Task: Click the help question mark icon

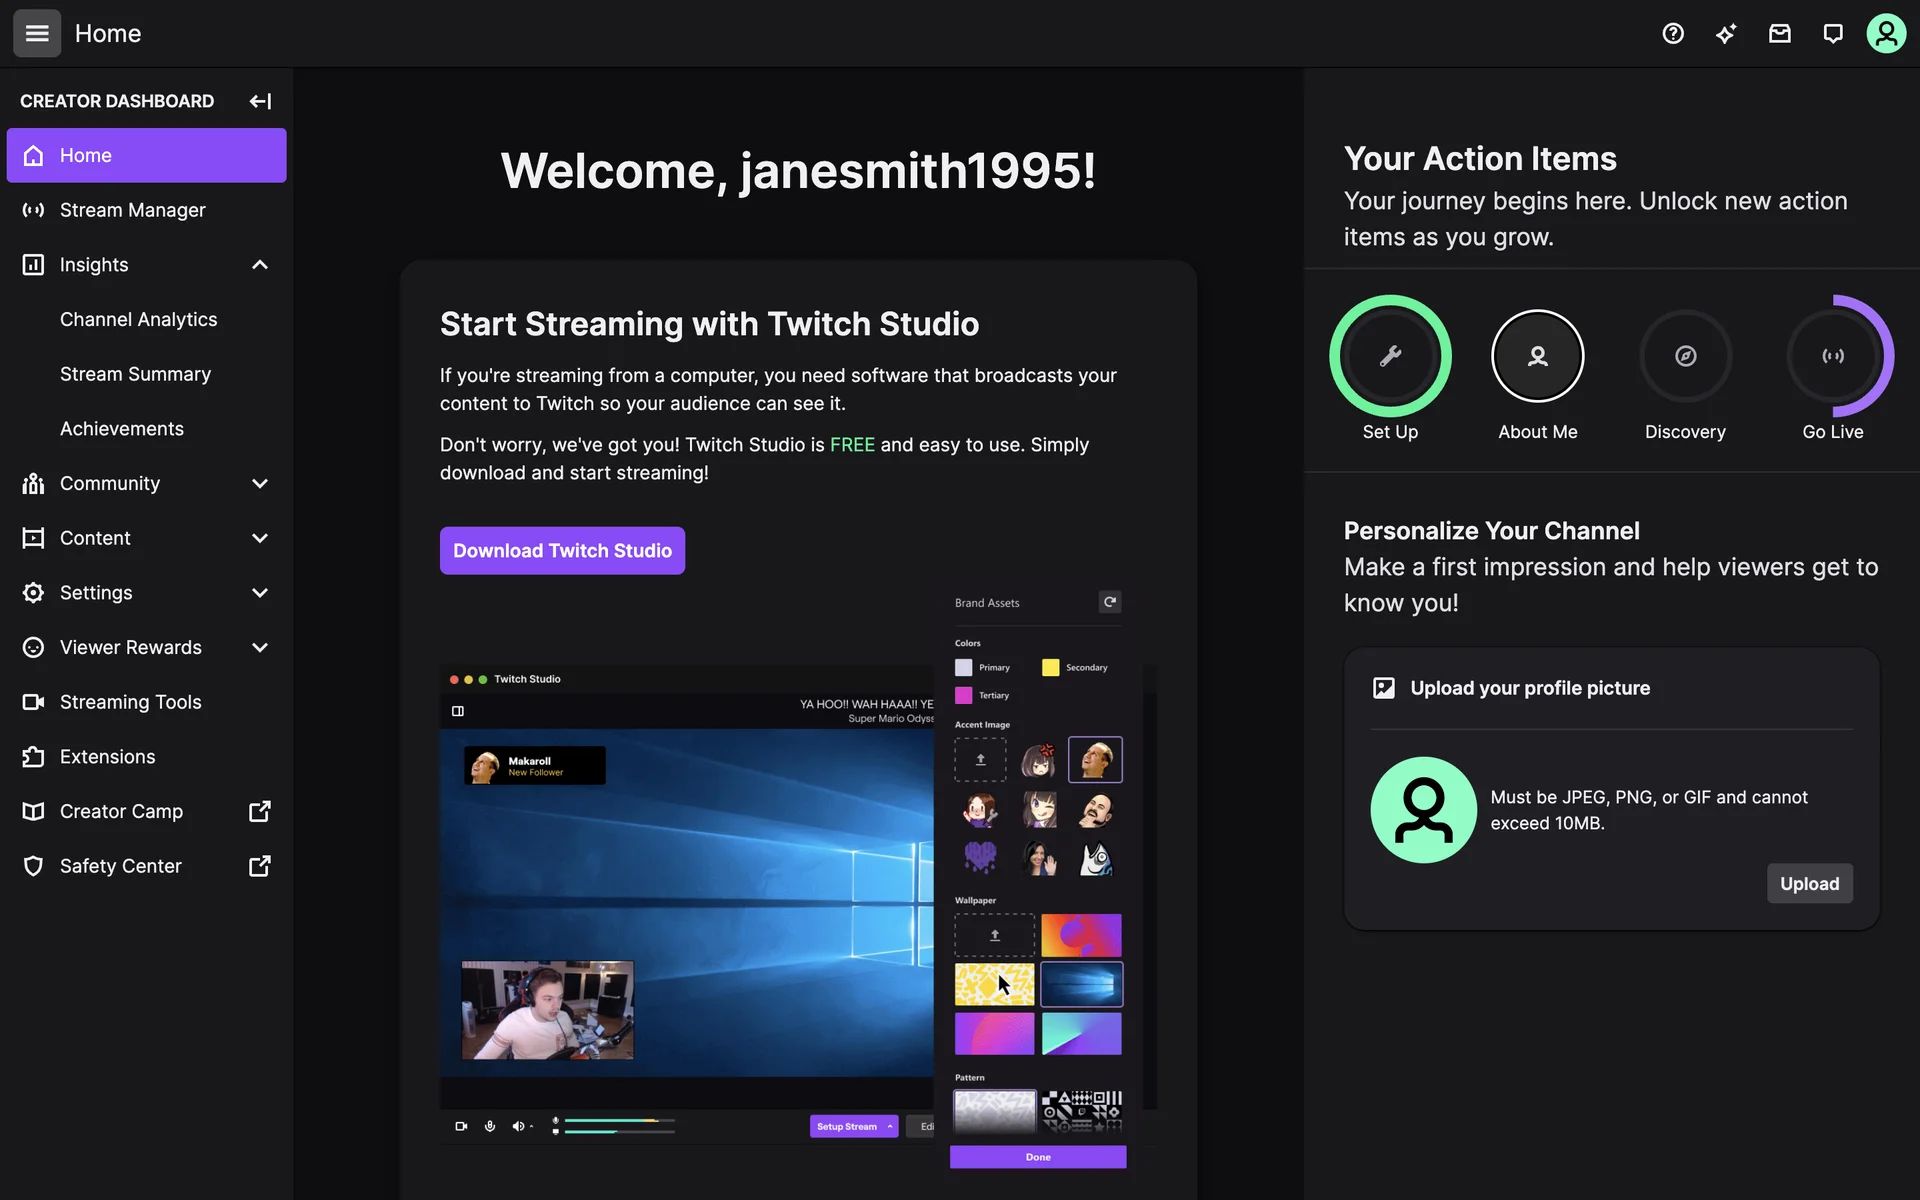Action: pos(1673,33)
